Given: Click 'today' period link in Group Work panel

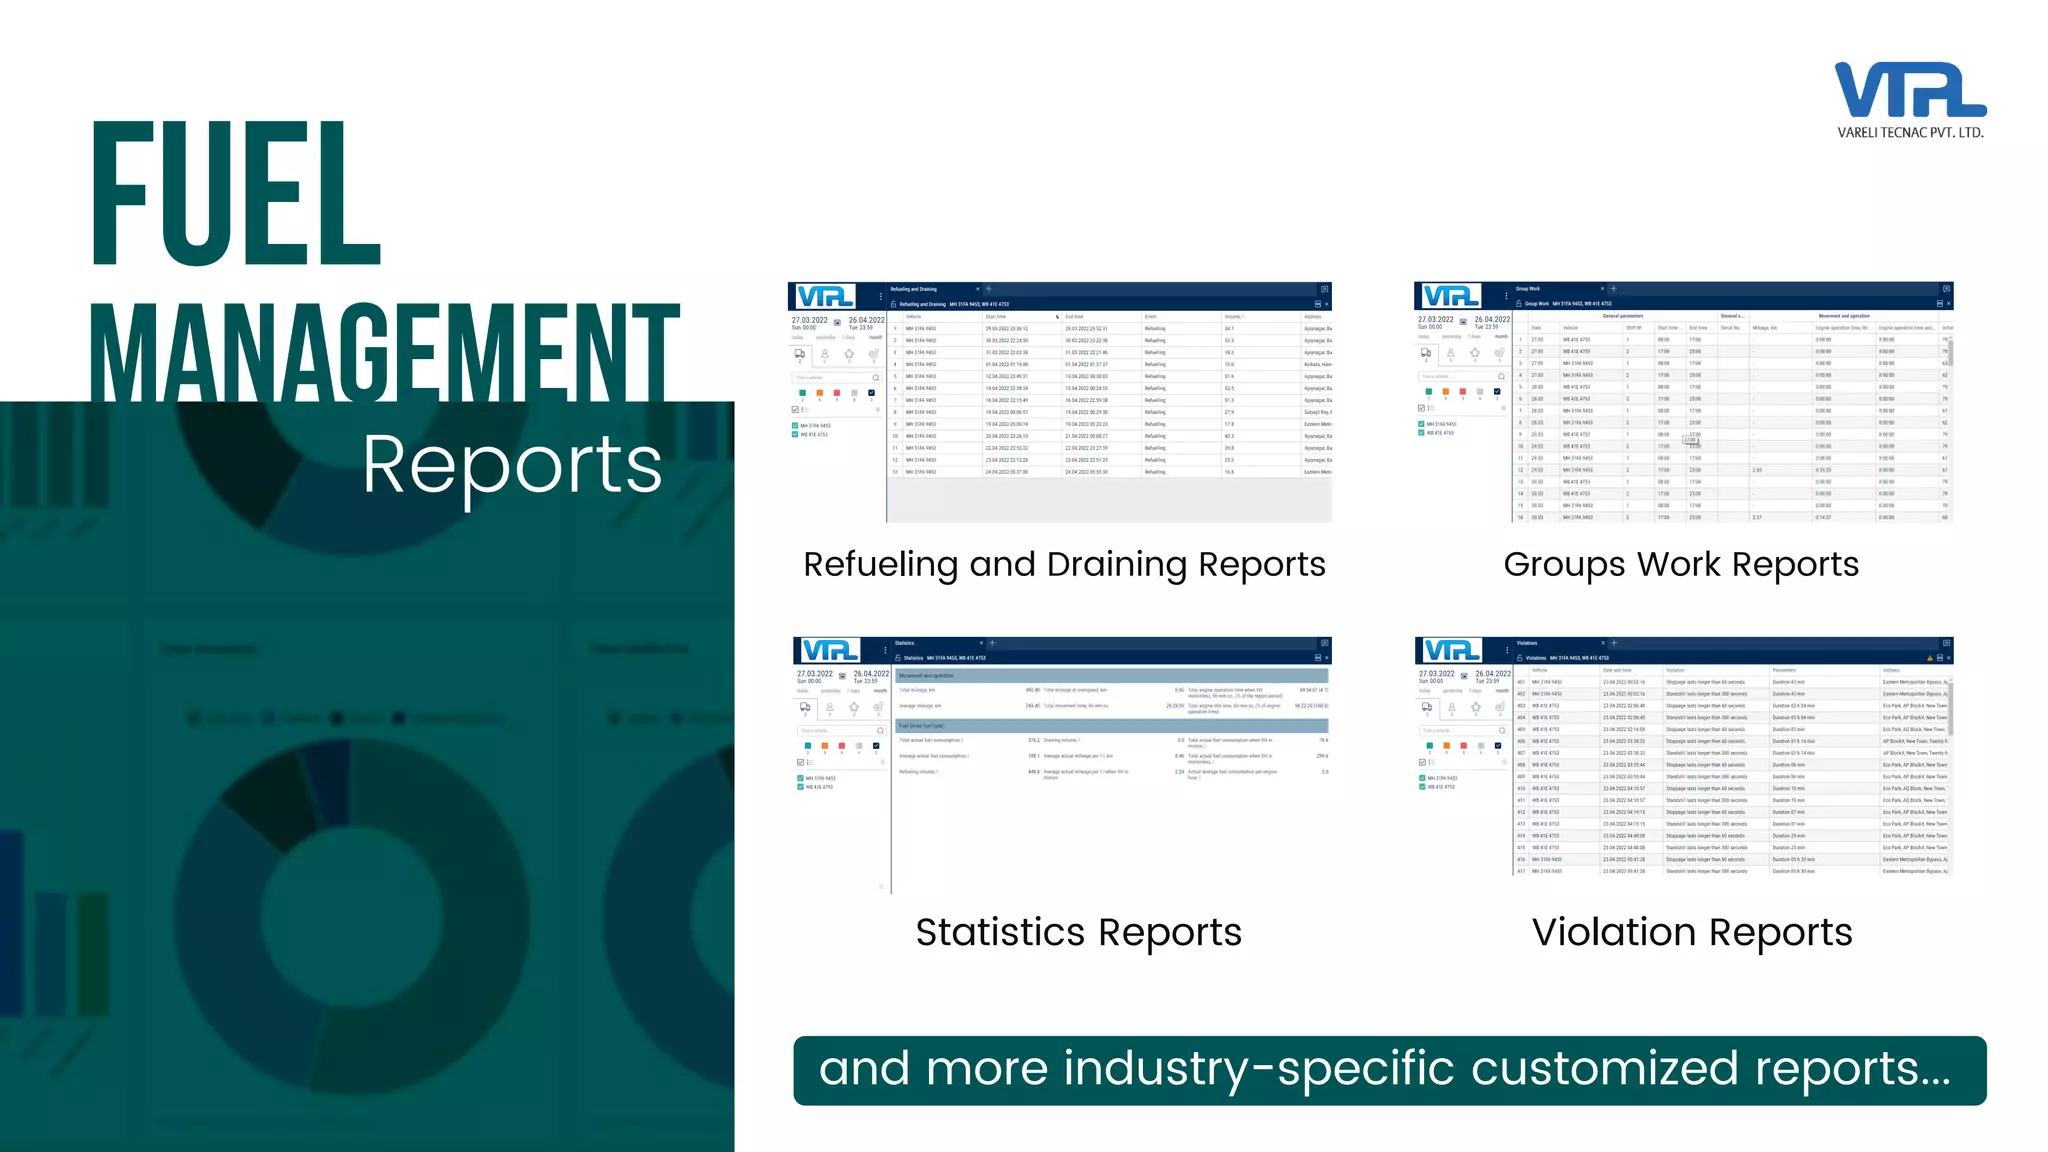Looking at the screenshot, I should (1424, 337).
